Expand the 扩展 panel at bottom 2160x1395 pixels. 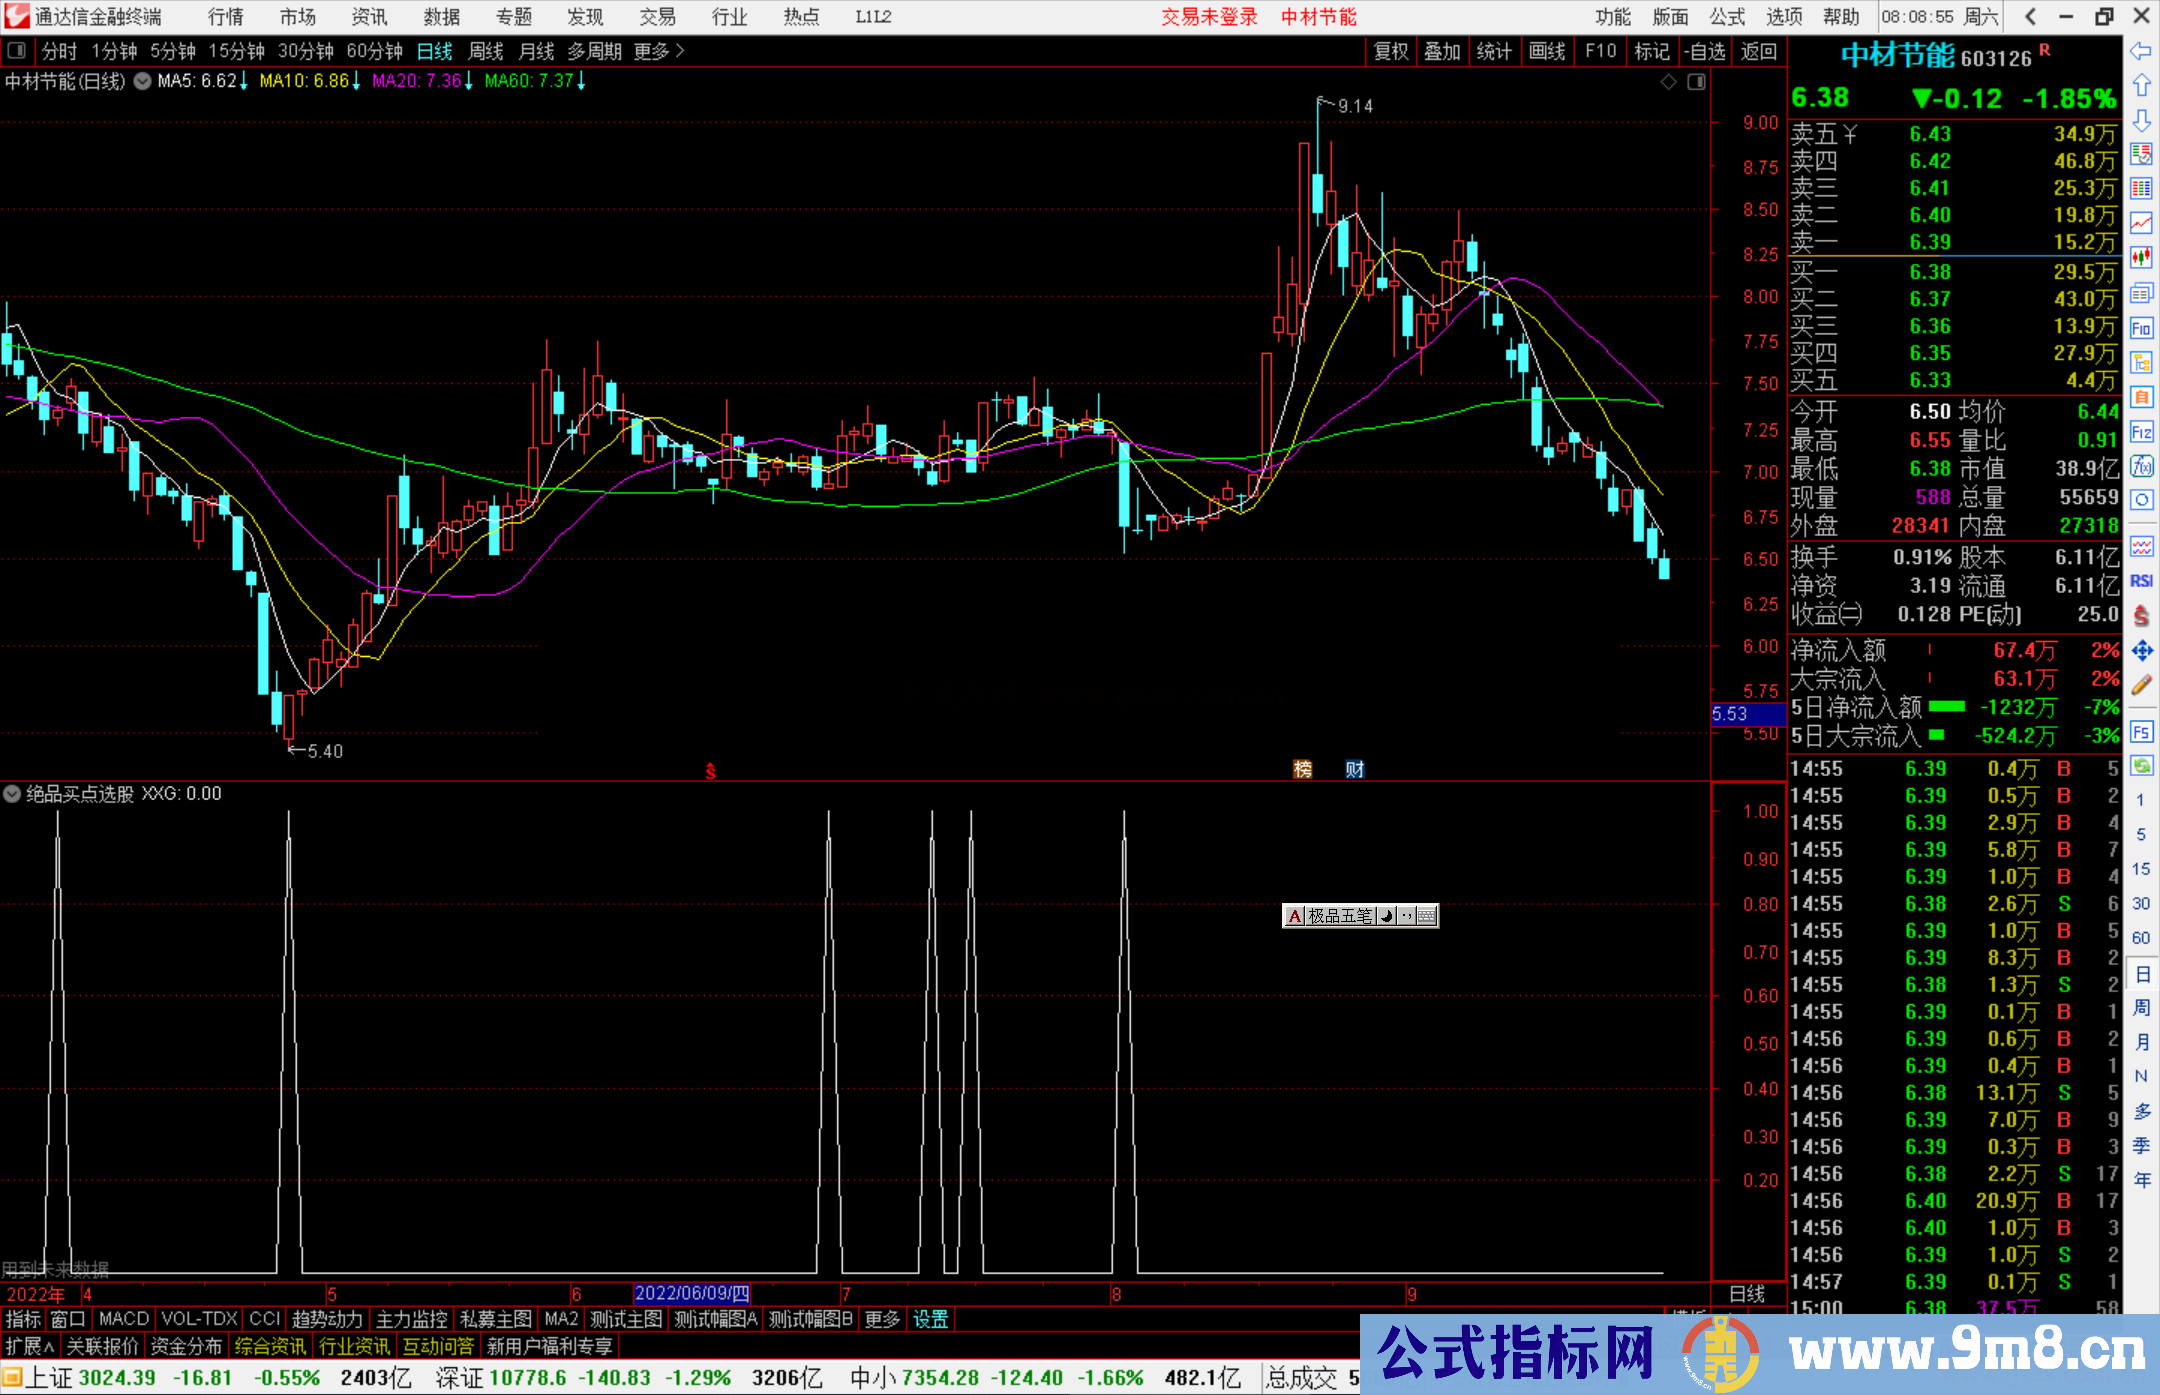30,1346
